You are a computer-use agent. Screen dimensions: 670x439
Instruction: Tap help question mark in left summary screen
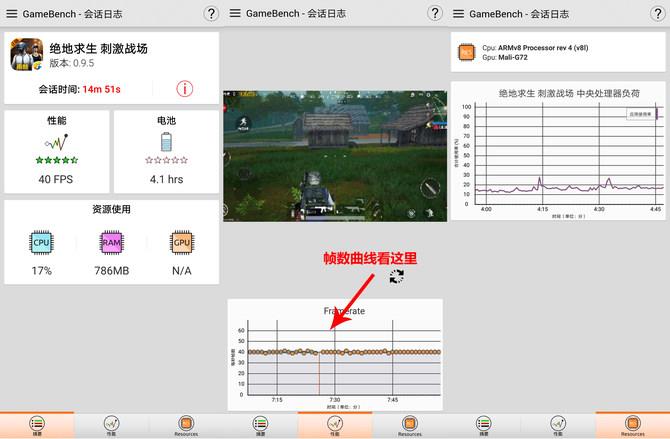(211, 14)
